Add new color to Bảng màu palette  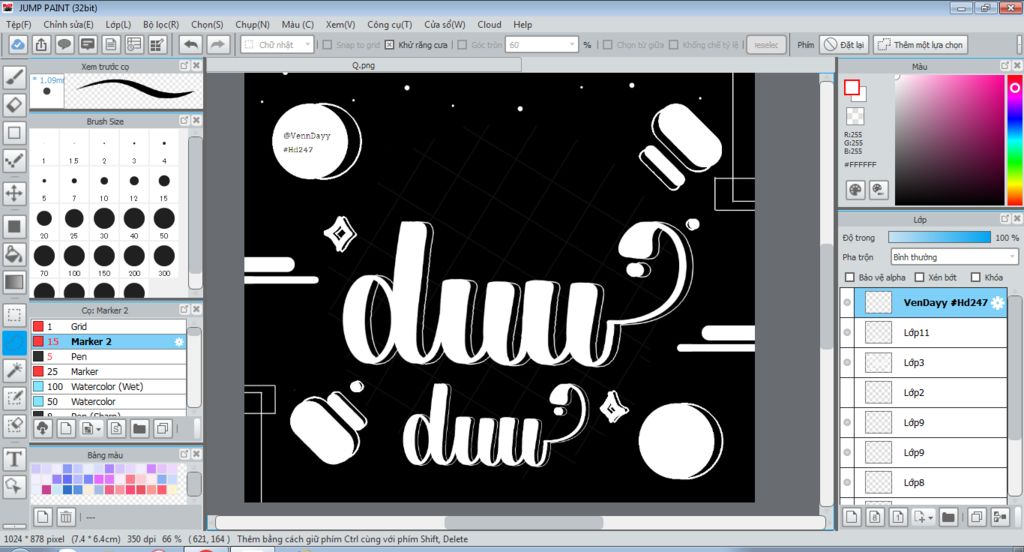(x=42, y=517)
